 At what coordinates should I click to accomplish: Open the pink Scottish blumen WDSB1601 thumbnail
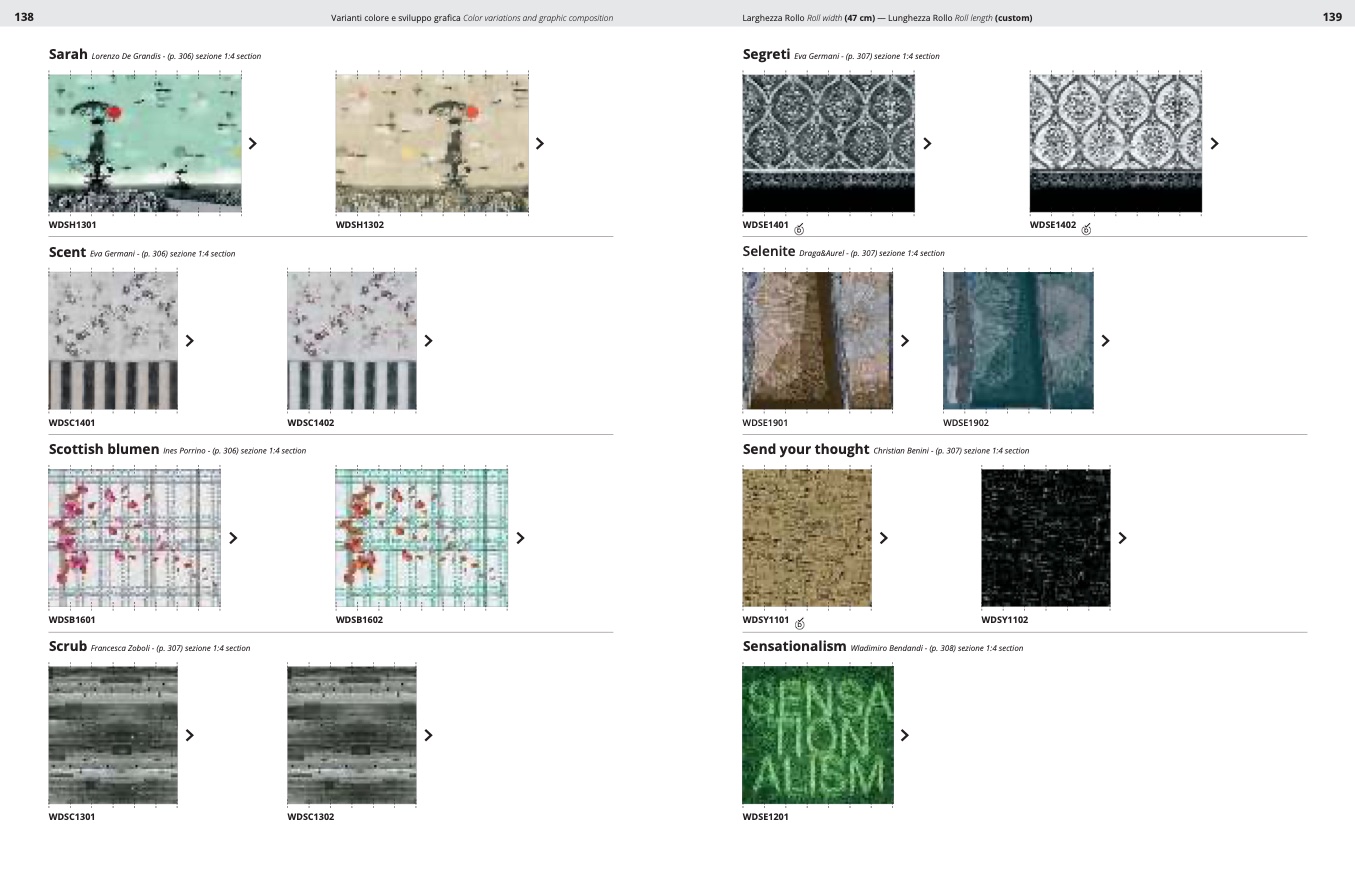(x=134, y=538)
